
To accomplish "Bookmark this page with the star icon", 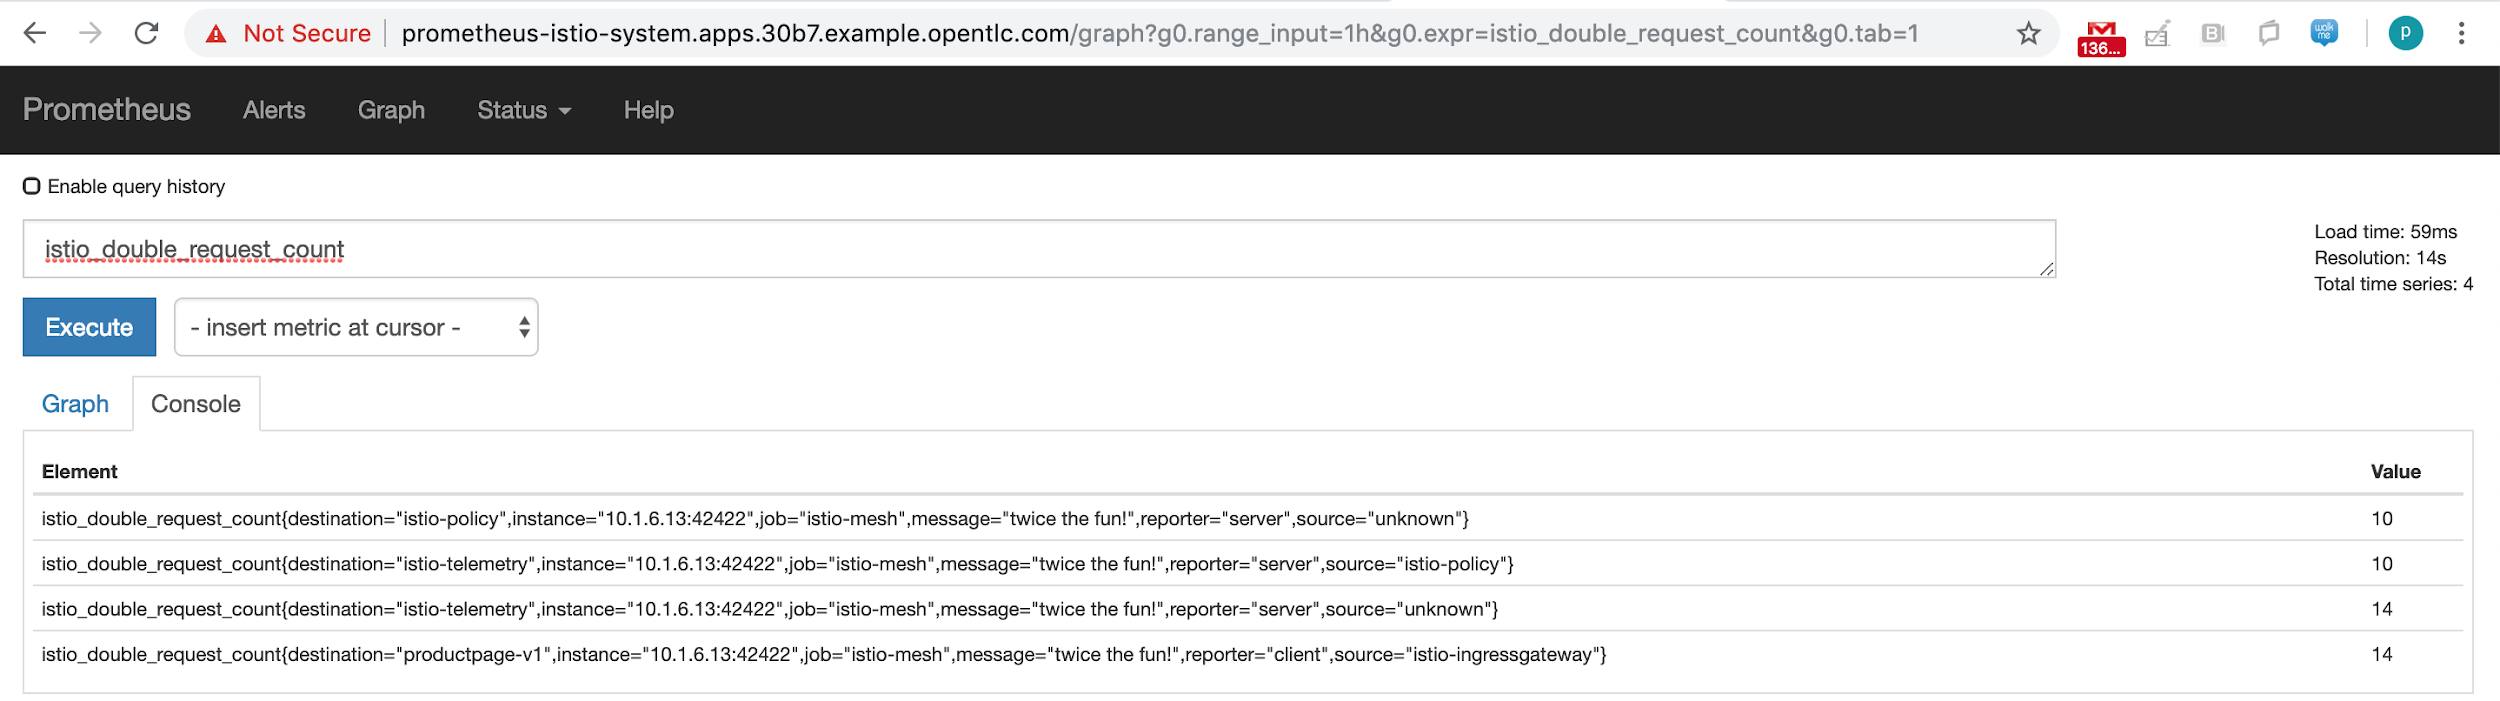I will coord(2028,34).
